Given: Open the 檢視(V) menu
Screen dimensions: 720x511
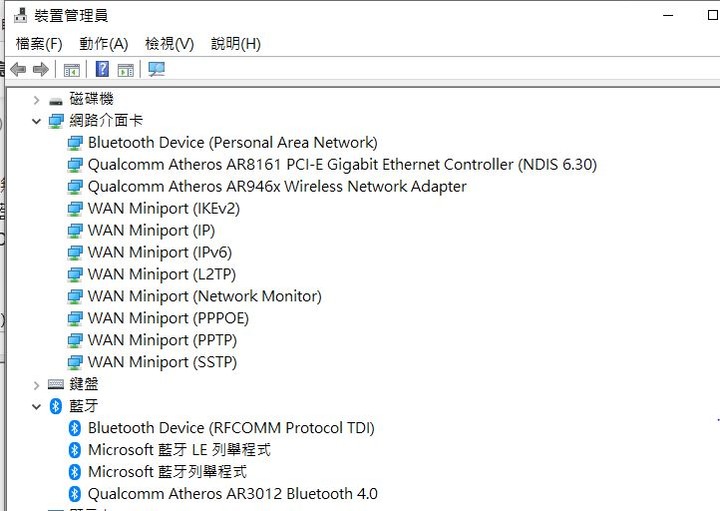Looking at the screenshot, I should (169, 44).
